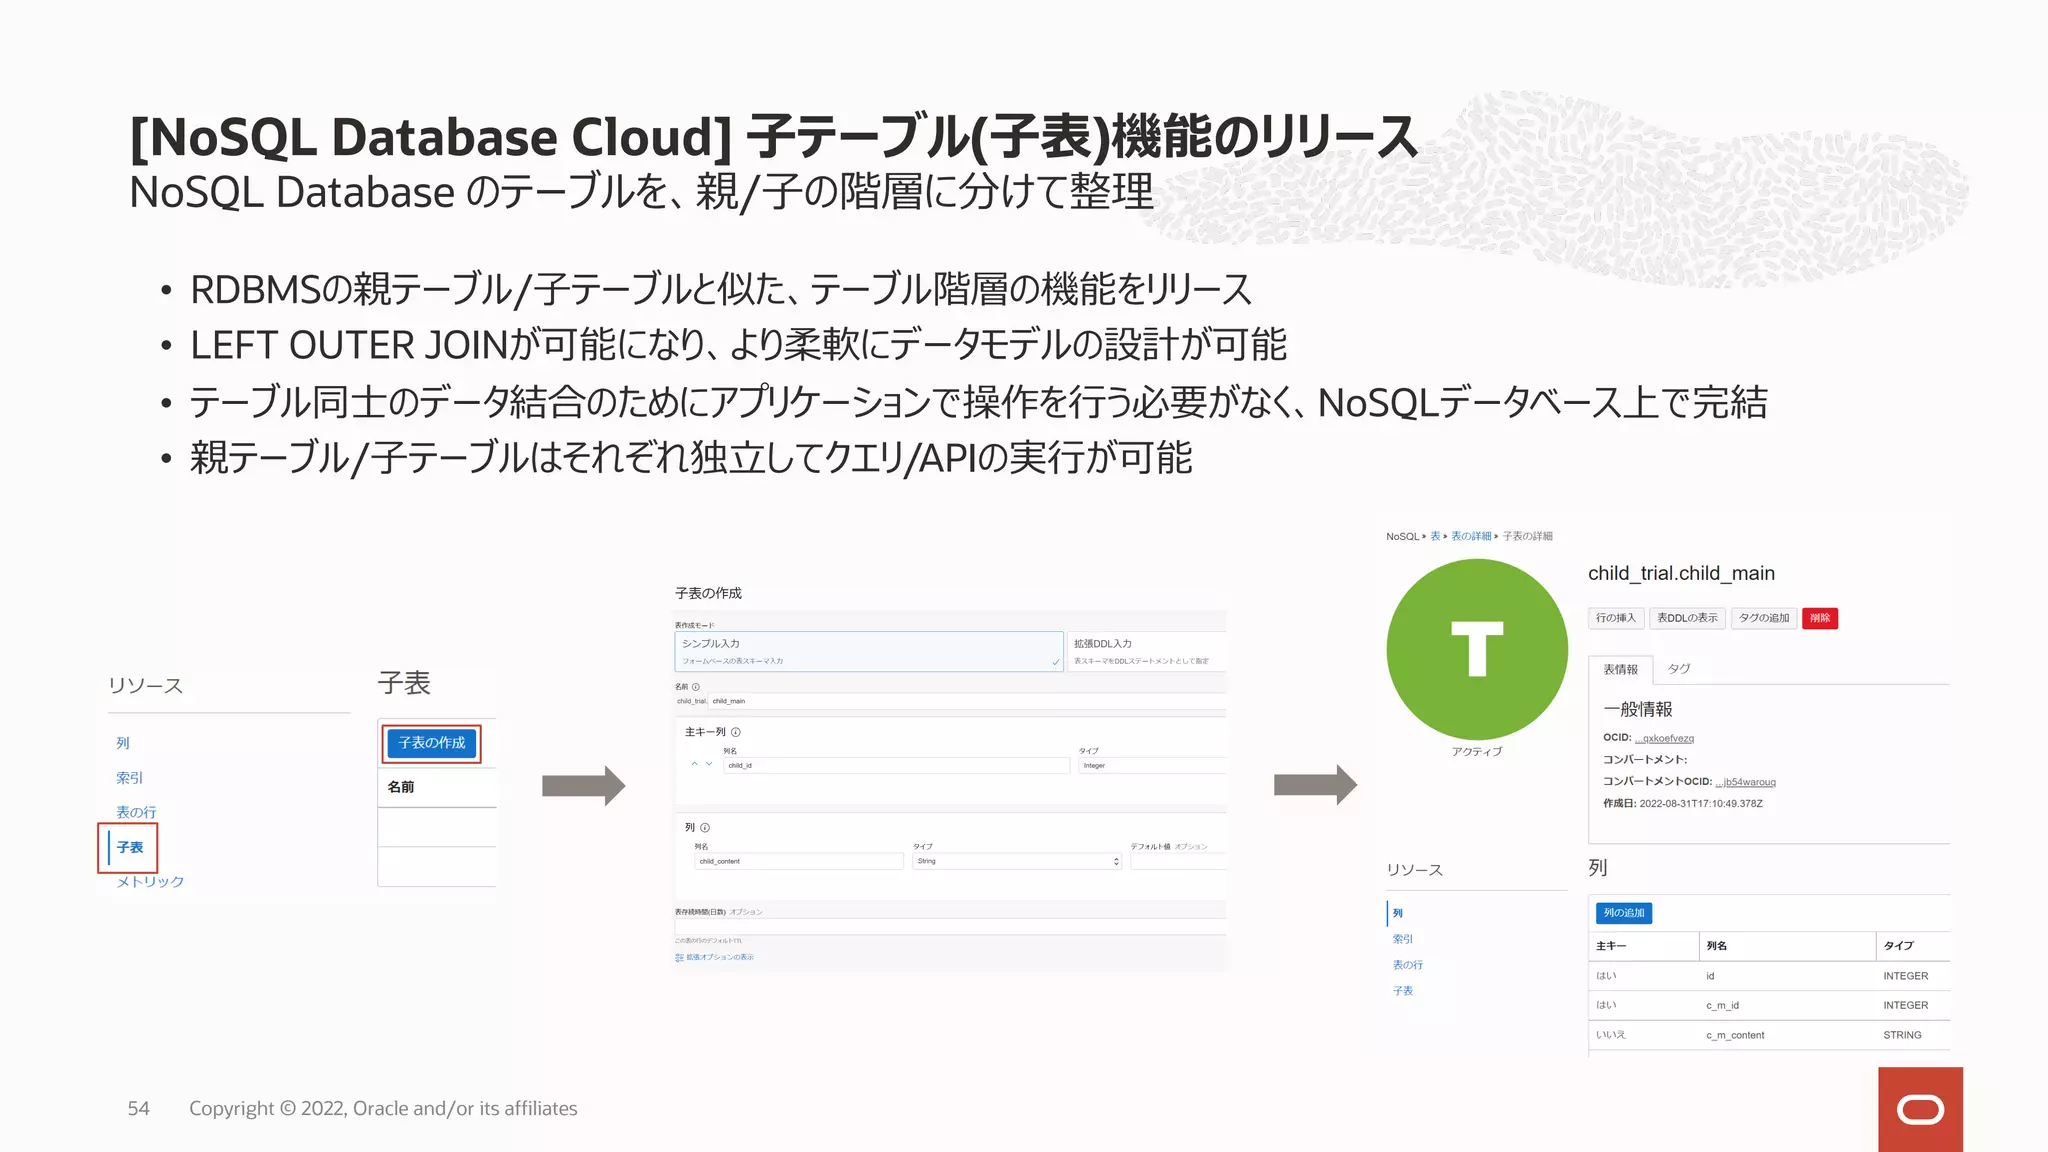
Task: Click the child_main name input field
Action: [967, 701]
